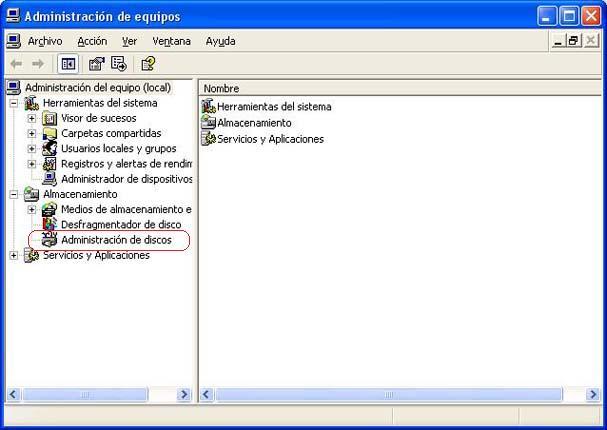Click the Servicios y Aplicaciones tree icon
Image resolution: width=607 pixels, height=430 pixels.
[31, 255]
